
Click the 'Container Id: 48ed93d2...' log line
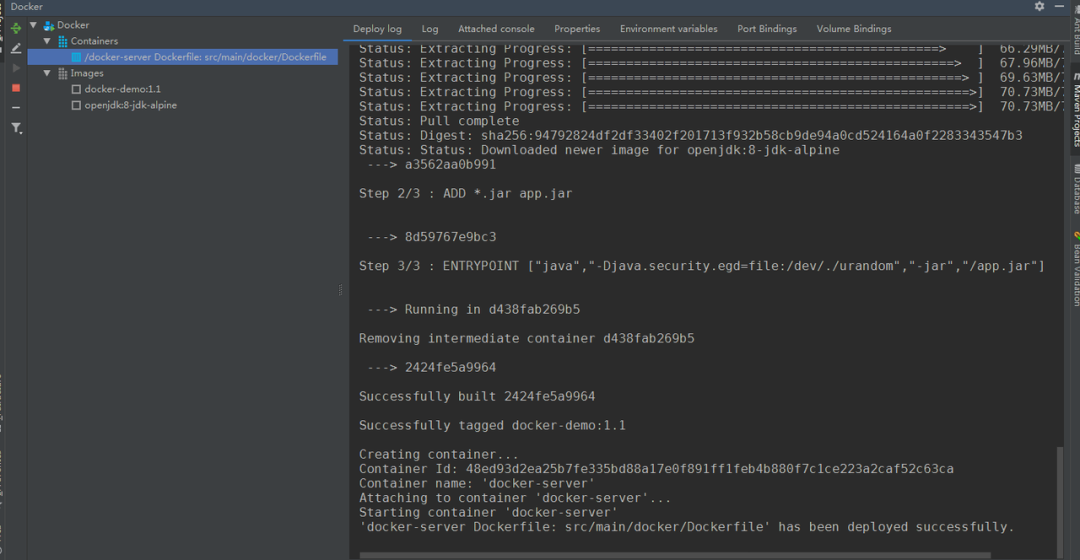pos(656,469)
